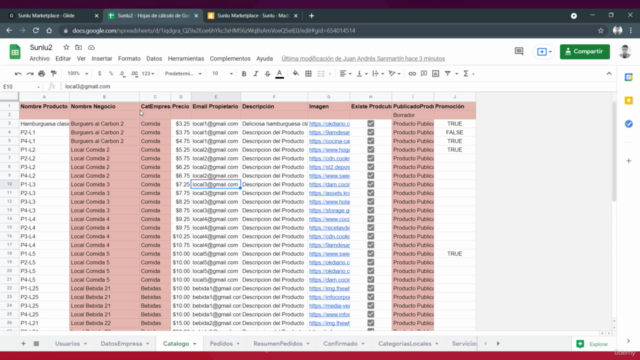The height and width of the screenshot is (360, 640).
Task: Open the Borders tool
Action: tap(309, 74)
